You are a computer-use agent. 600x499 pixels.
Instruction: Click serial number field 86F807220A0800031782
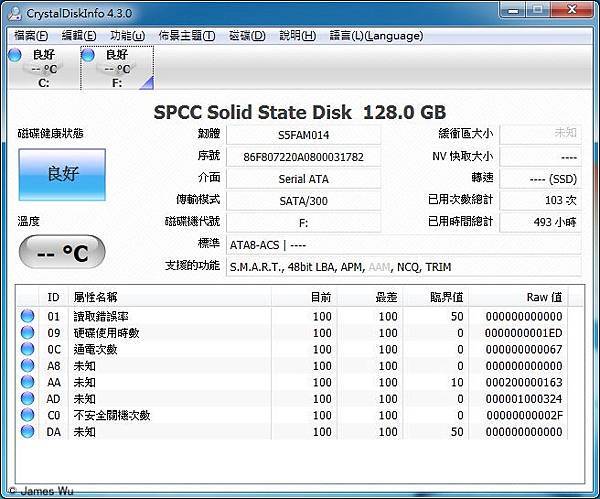coord(303,157)
